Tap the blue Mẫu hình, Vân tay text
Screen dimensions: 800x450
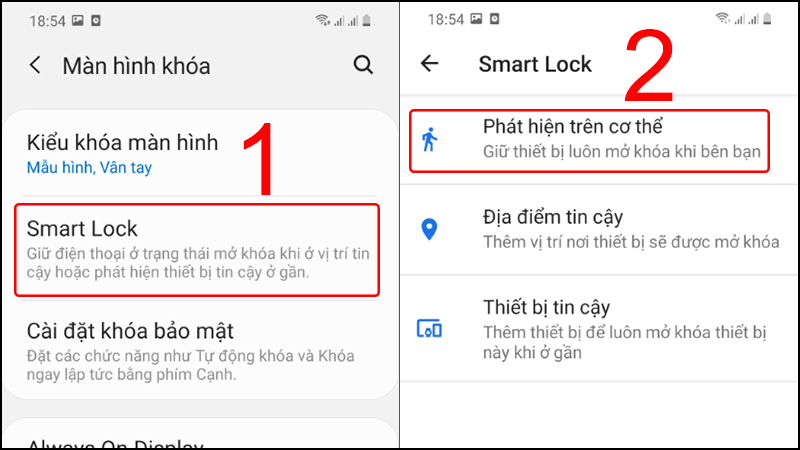click(x=89, y=167)
